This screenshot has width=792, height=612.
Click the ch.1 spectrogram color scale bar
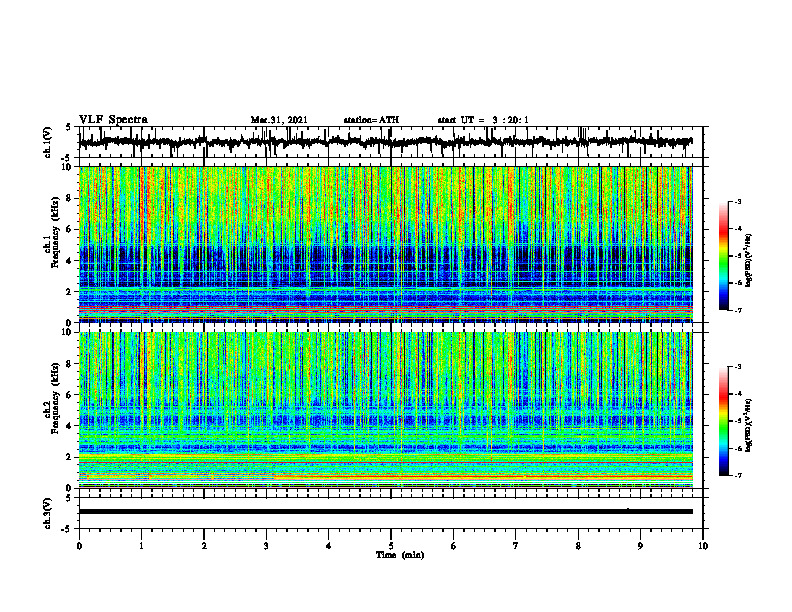point(724,256)
